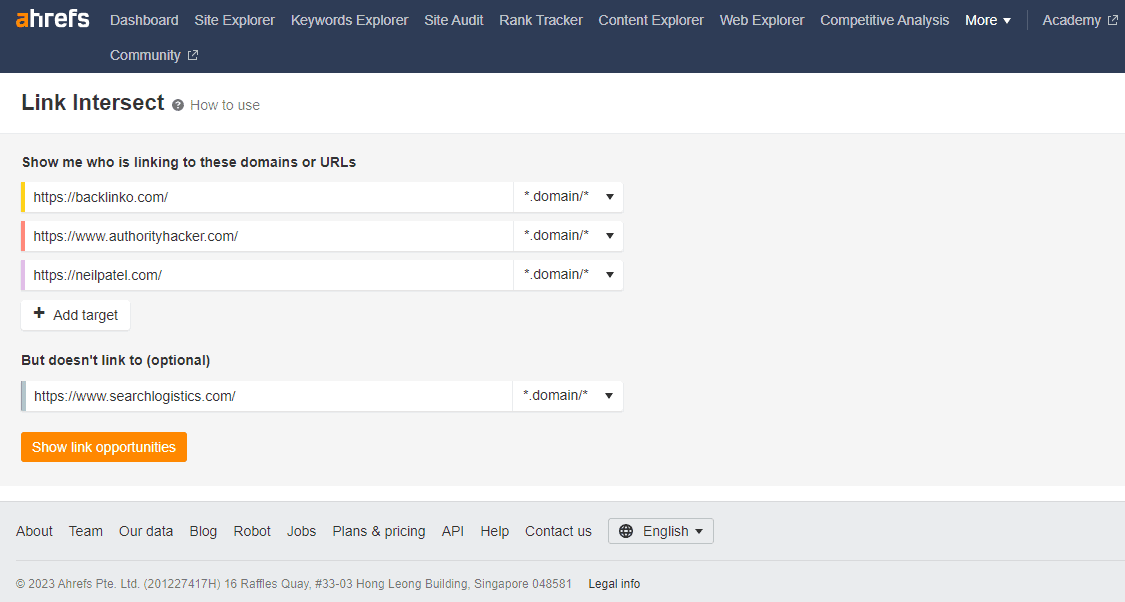Image resolution: width=1125 pixels, height=602 pixels.
Task: View Plans & pricing
Action: pos(379,531)
